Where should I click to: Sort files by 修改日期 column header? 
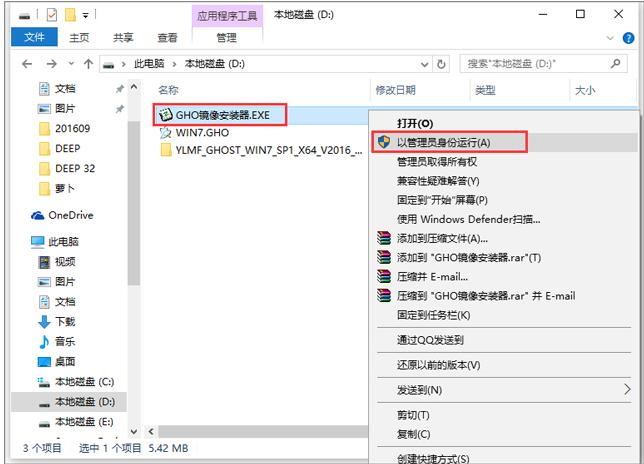(396, 90)
